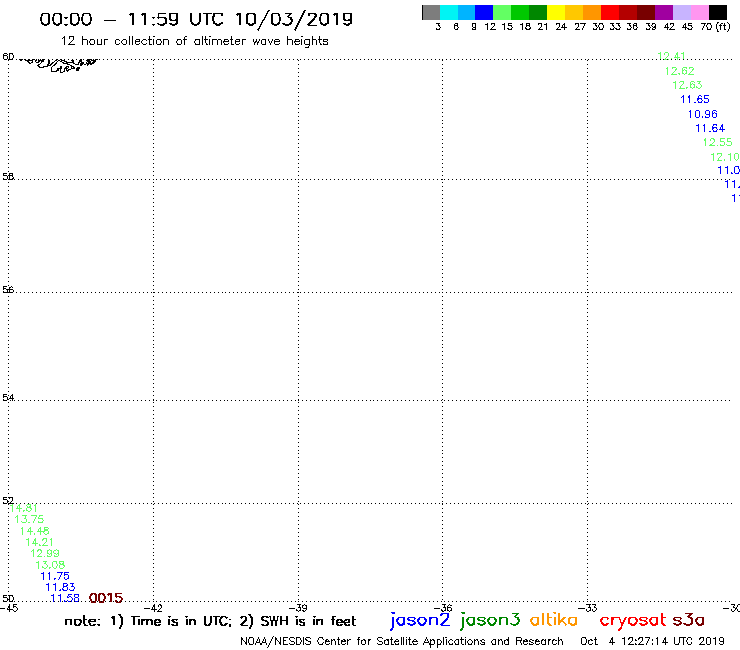
Task: Select the orange altika legend label
Action: click(x=553, y=619)
